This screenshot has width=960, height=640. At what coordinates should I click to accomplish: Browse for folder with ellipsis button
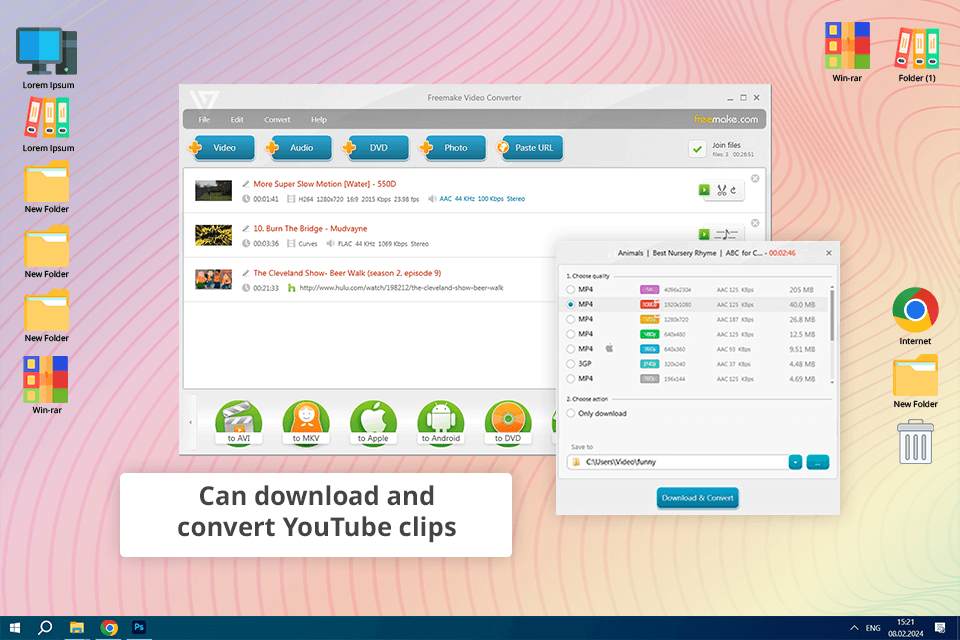(x=817, y=462)
